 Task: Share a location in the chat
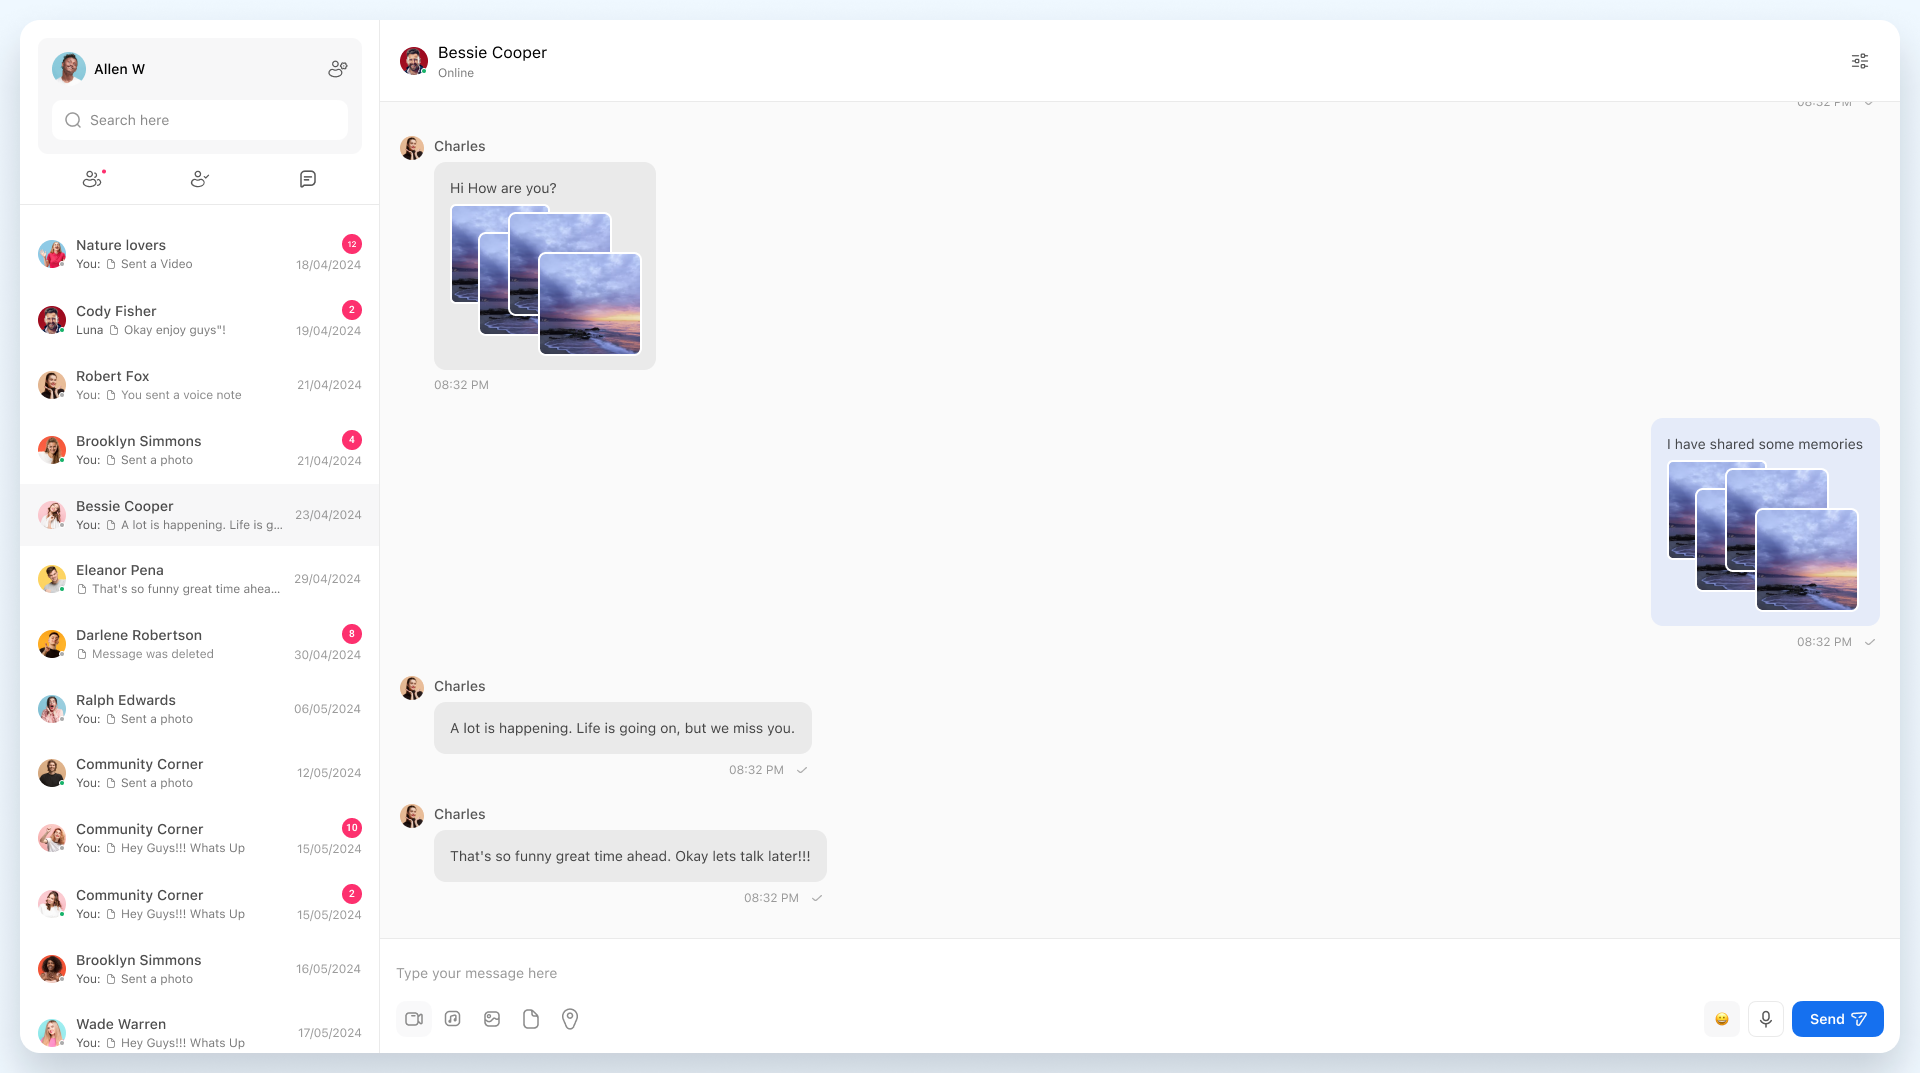pos(570,1019)
